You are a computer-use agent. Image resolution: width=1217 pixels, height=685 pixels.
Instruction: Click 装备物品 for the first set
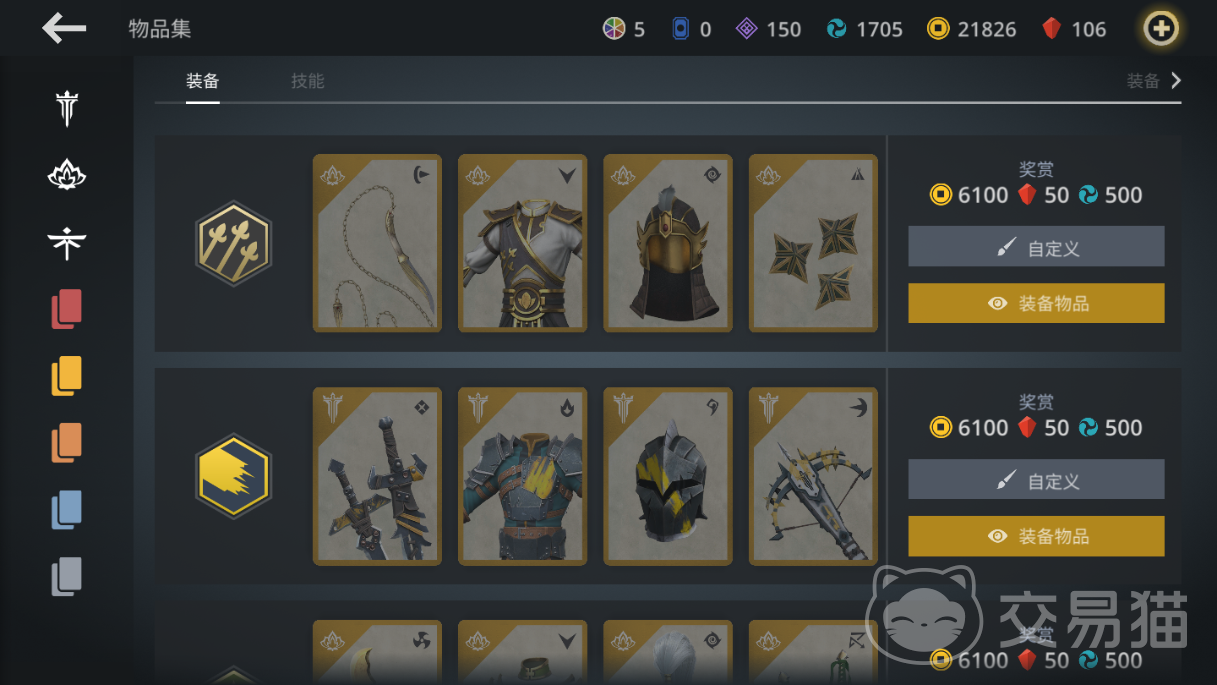(1036, 303)
